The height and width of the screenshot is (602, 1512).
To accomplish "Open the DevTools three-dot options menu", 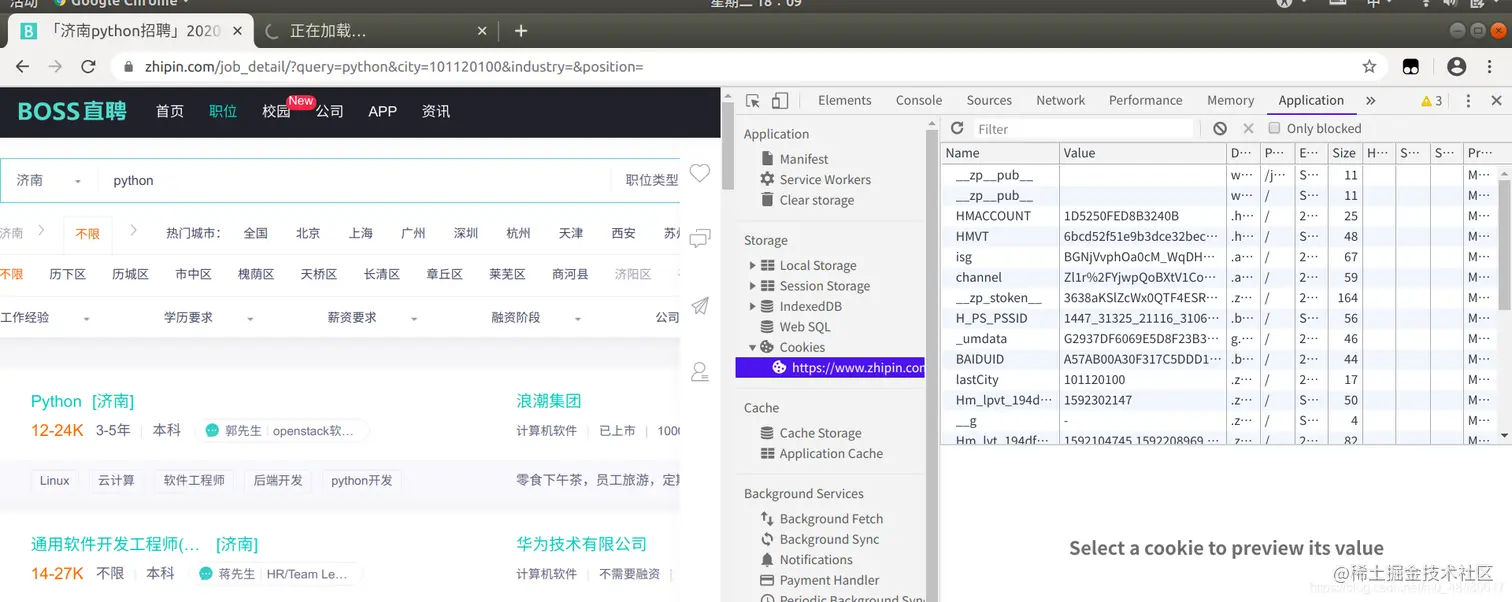I will coord(1468,101).
